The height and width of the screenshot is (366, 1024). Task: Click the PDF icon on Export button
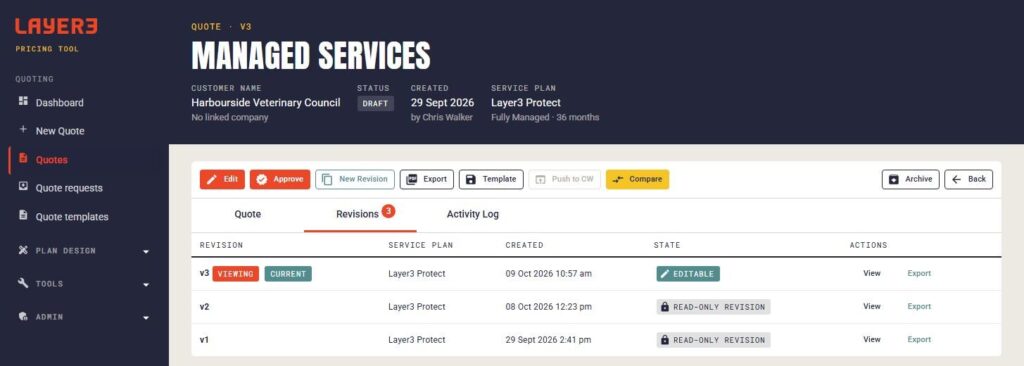(412, 180)
